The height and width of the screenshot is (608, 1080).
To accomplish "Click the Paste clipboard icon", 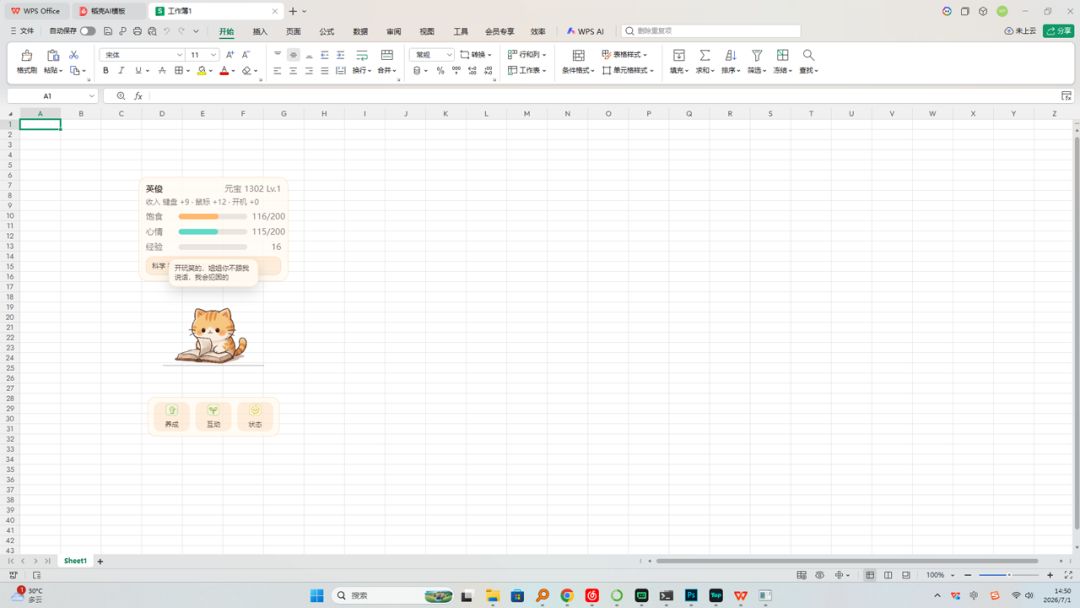I will click(52, 56).
